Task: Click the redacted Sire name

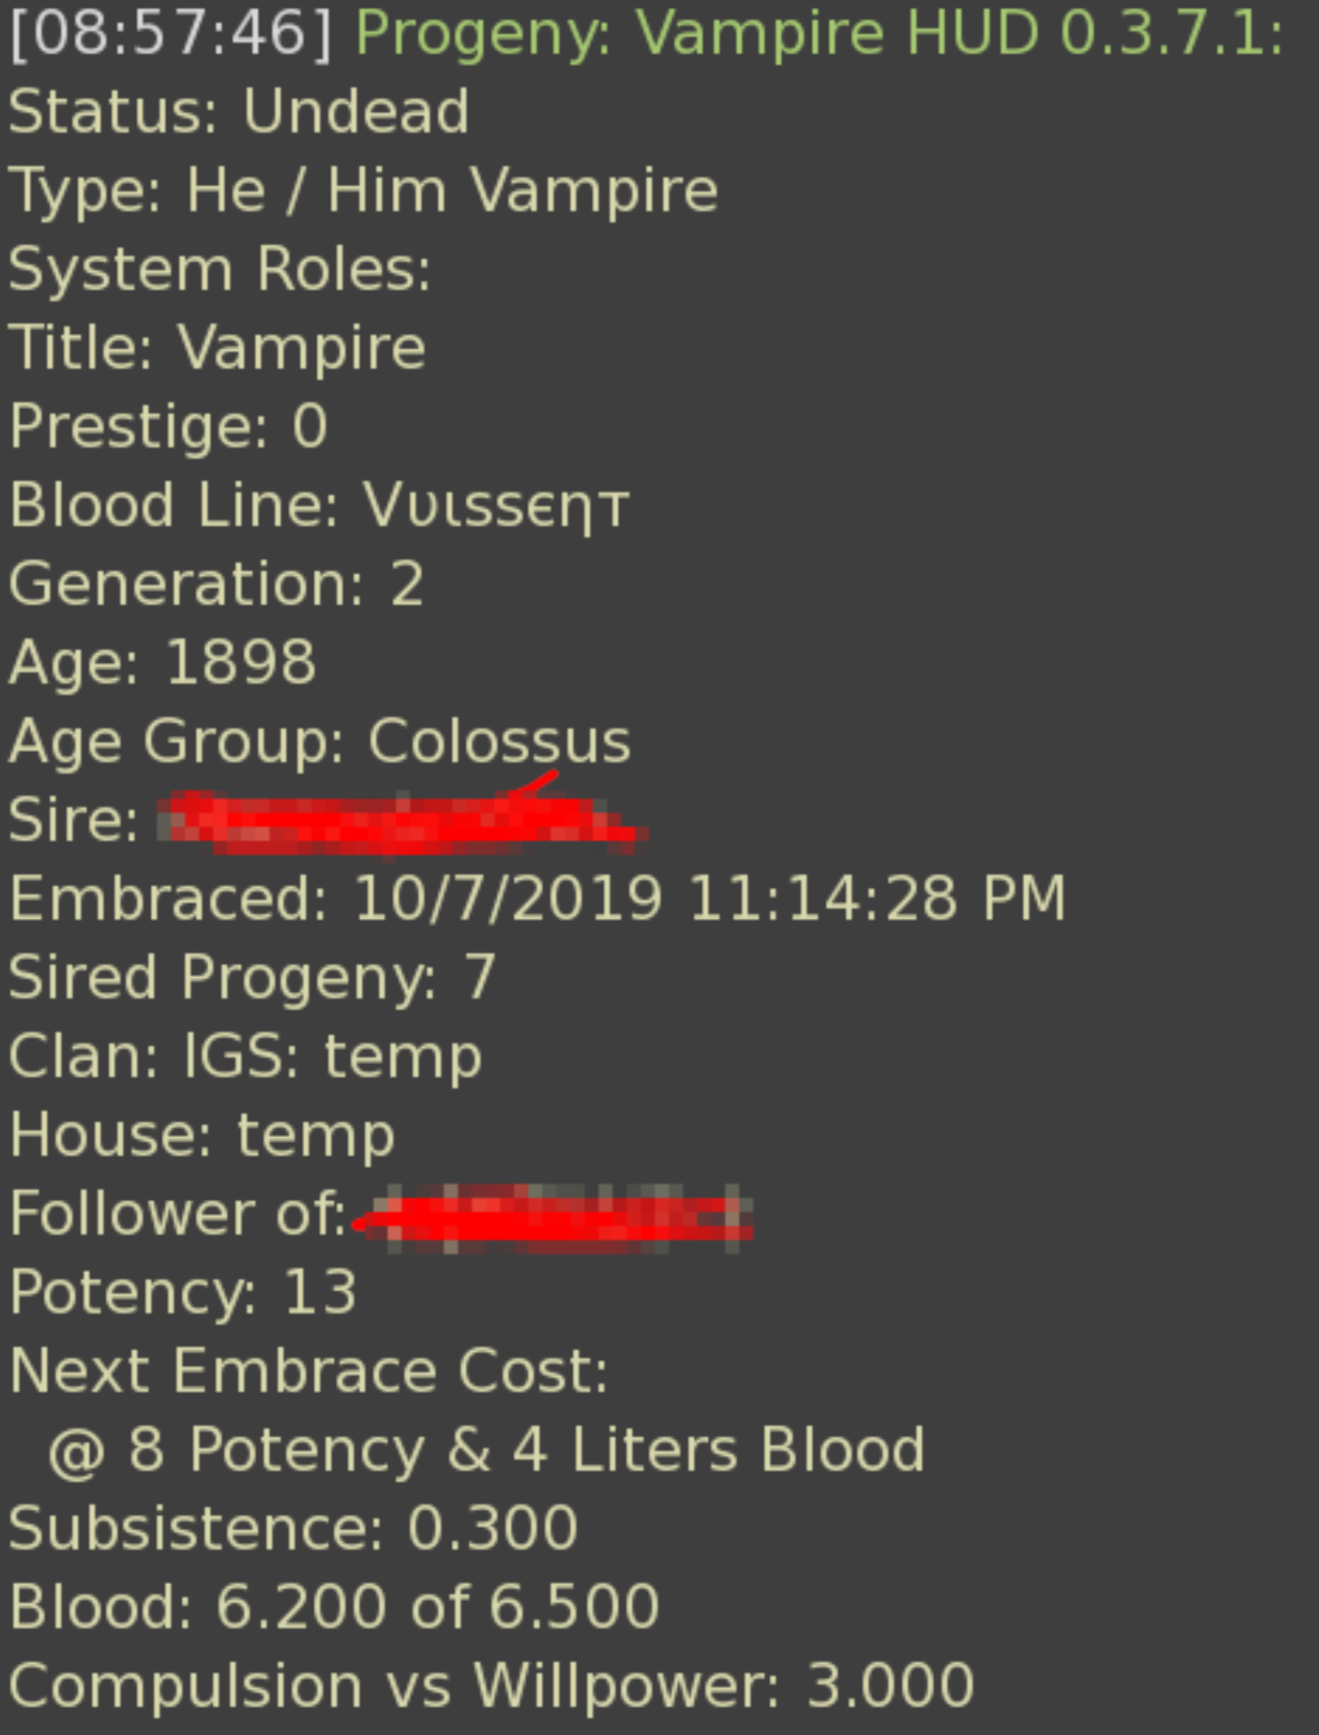Action: (400, 822)
